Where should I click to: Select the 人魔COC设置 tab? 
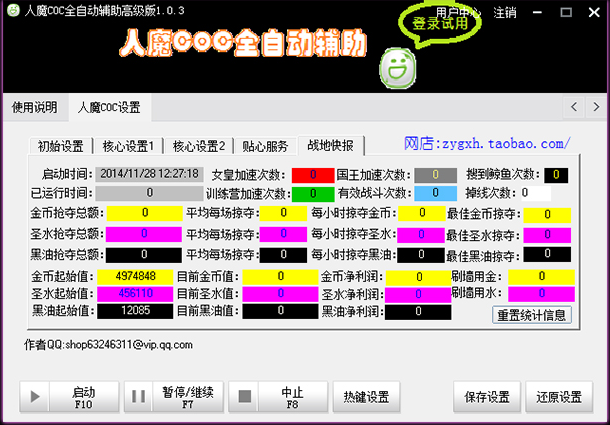(109, 107)
